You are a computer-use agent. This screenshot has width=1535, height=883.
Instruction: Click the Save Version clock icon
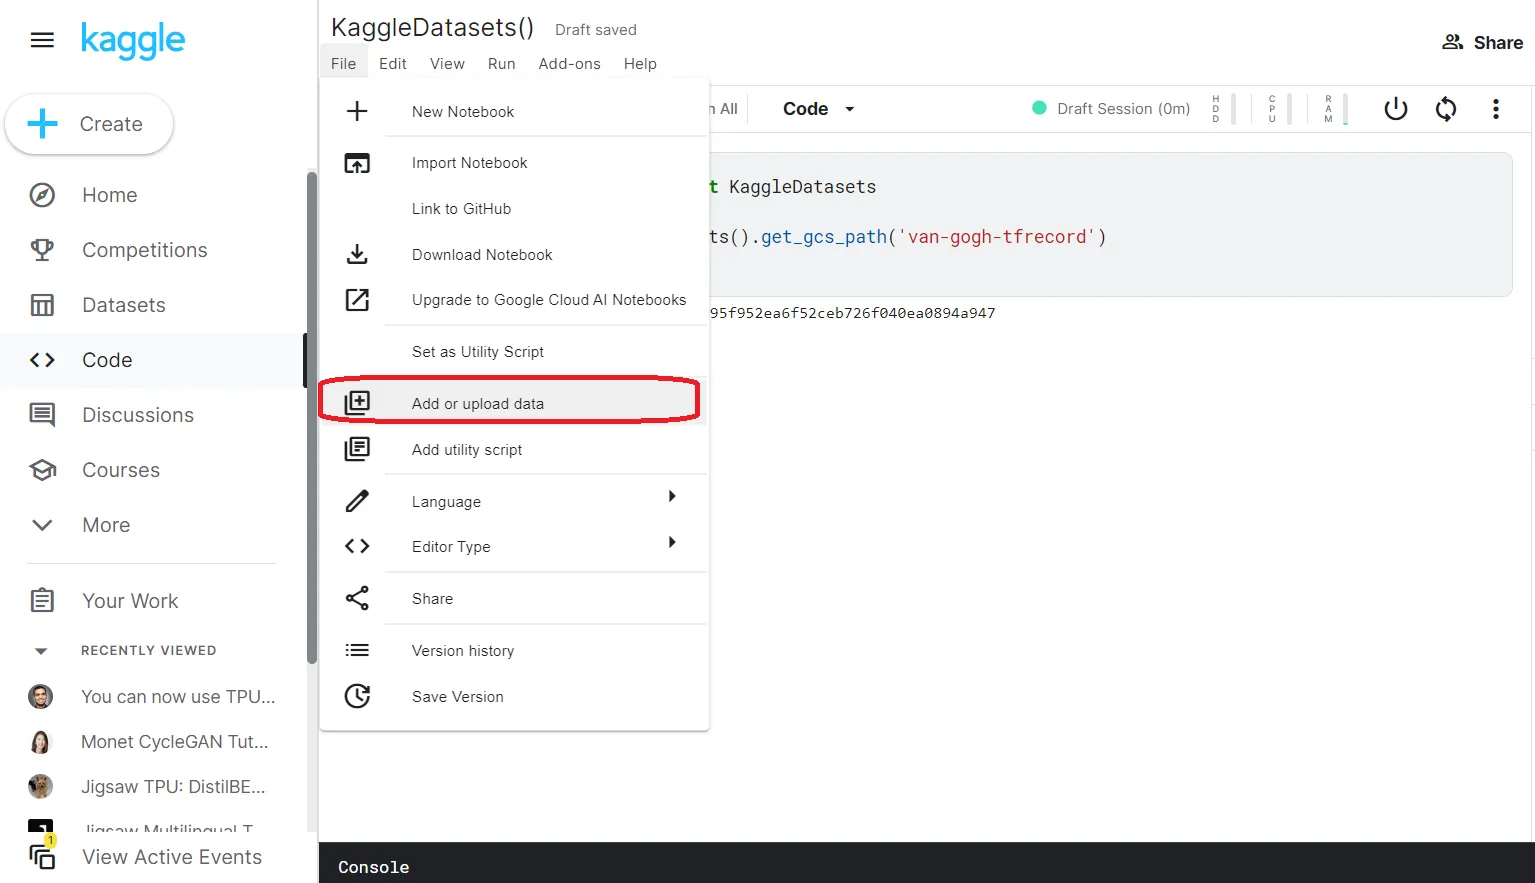pos(357,696)
